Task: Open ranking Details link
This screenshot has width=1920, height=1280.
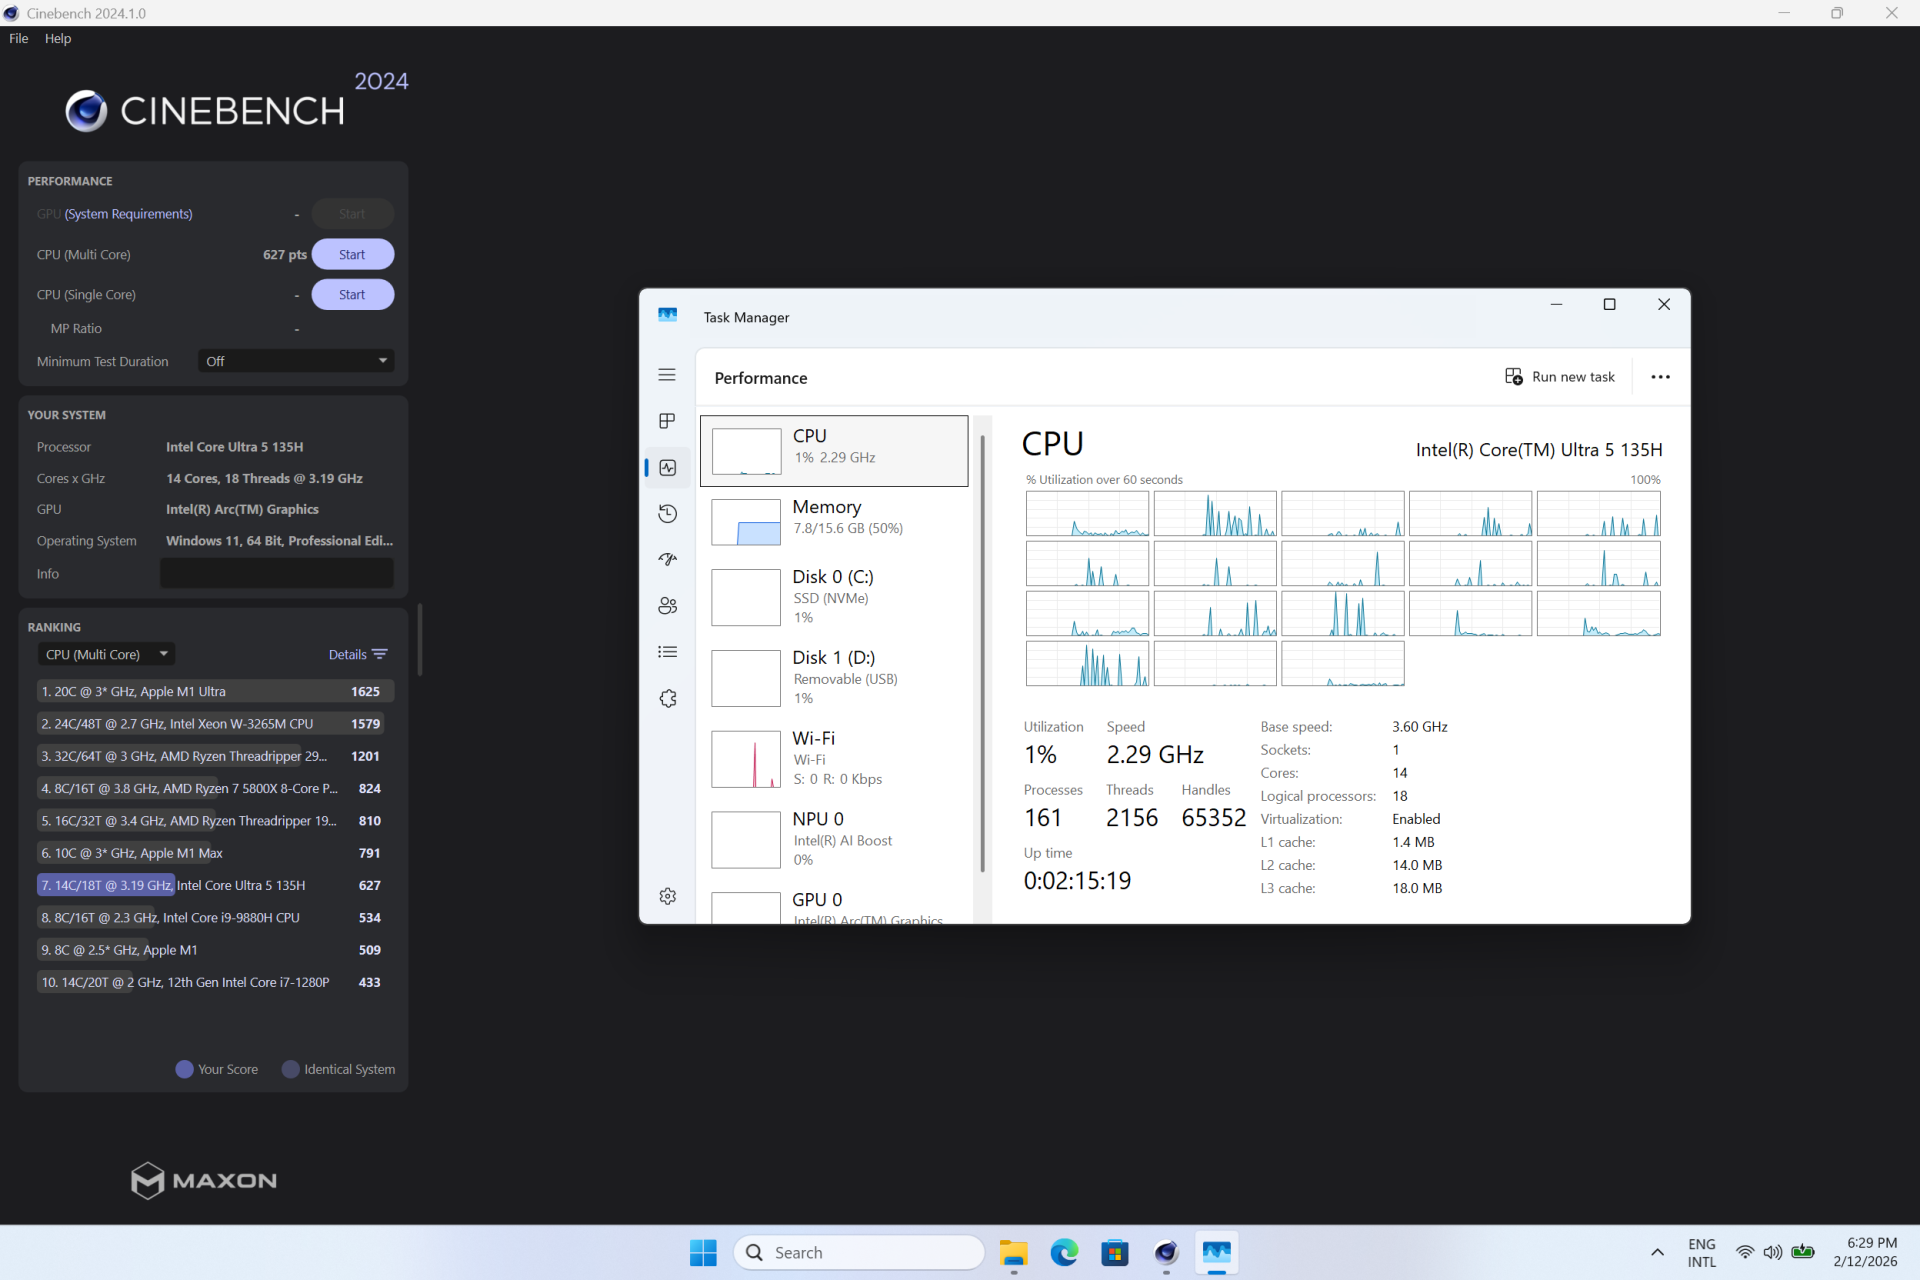Action: [x=347, y=654]
